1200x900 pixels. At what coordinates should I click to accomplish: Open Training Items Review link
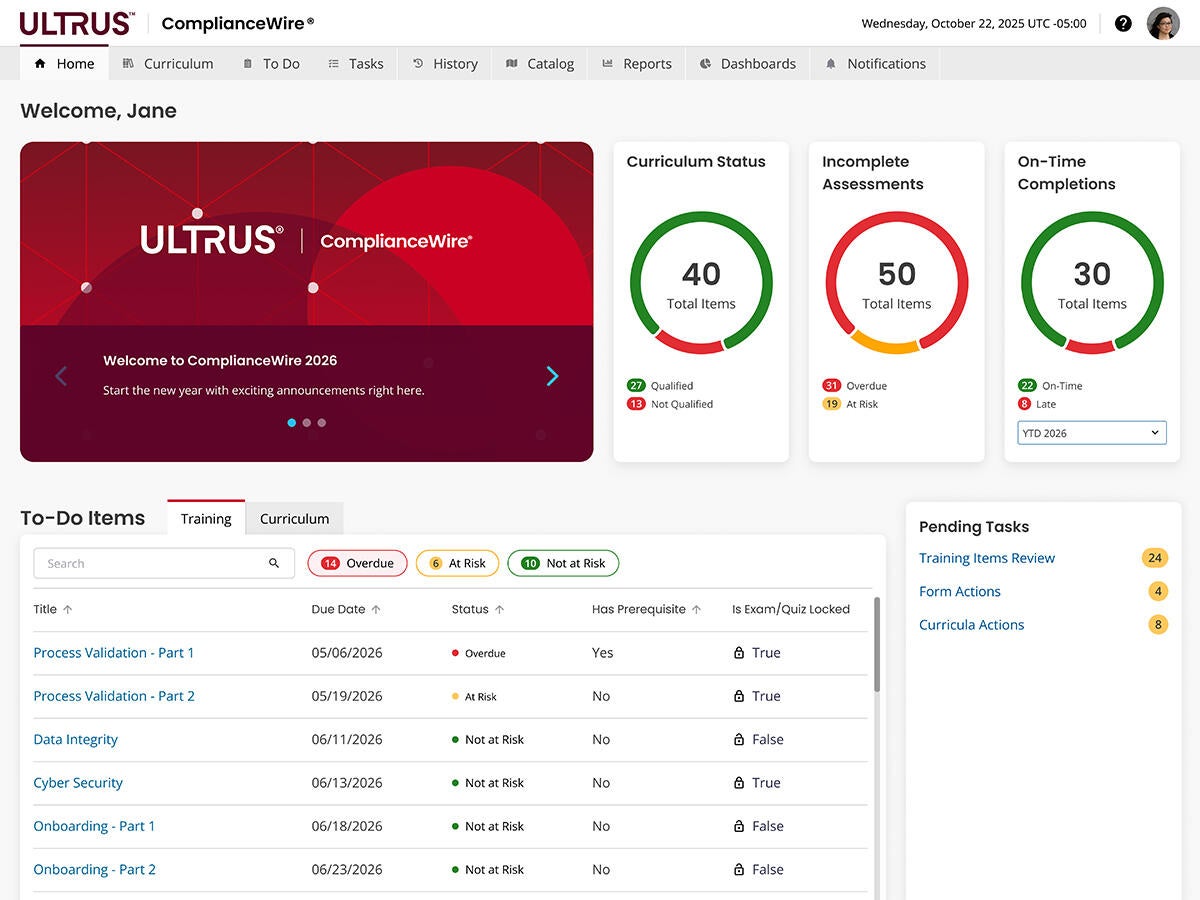click(987, 558)
